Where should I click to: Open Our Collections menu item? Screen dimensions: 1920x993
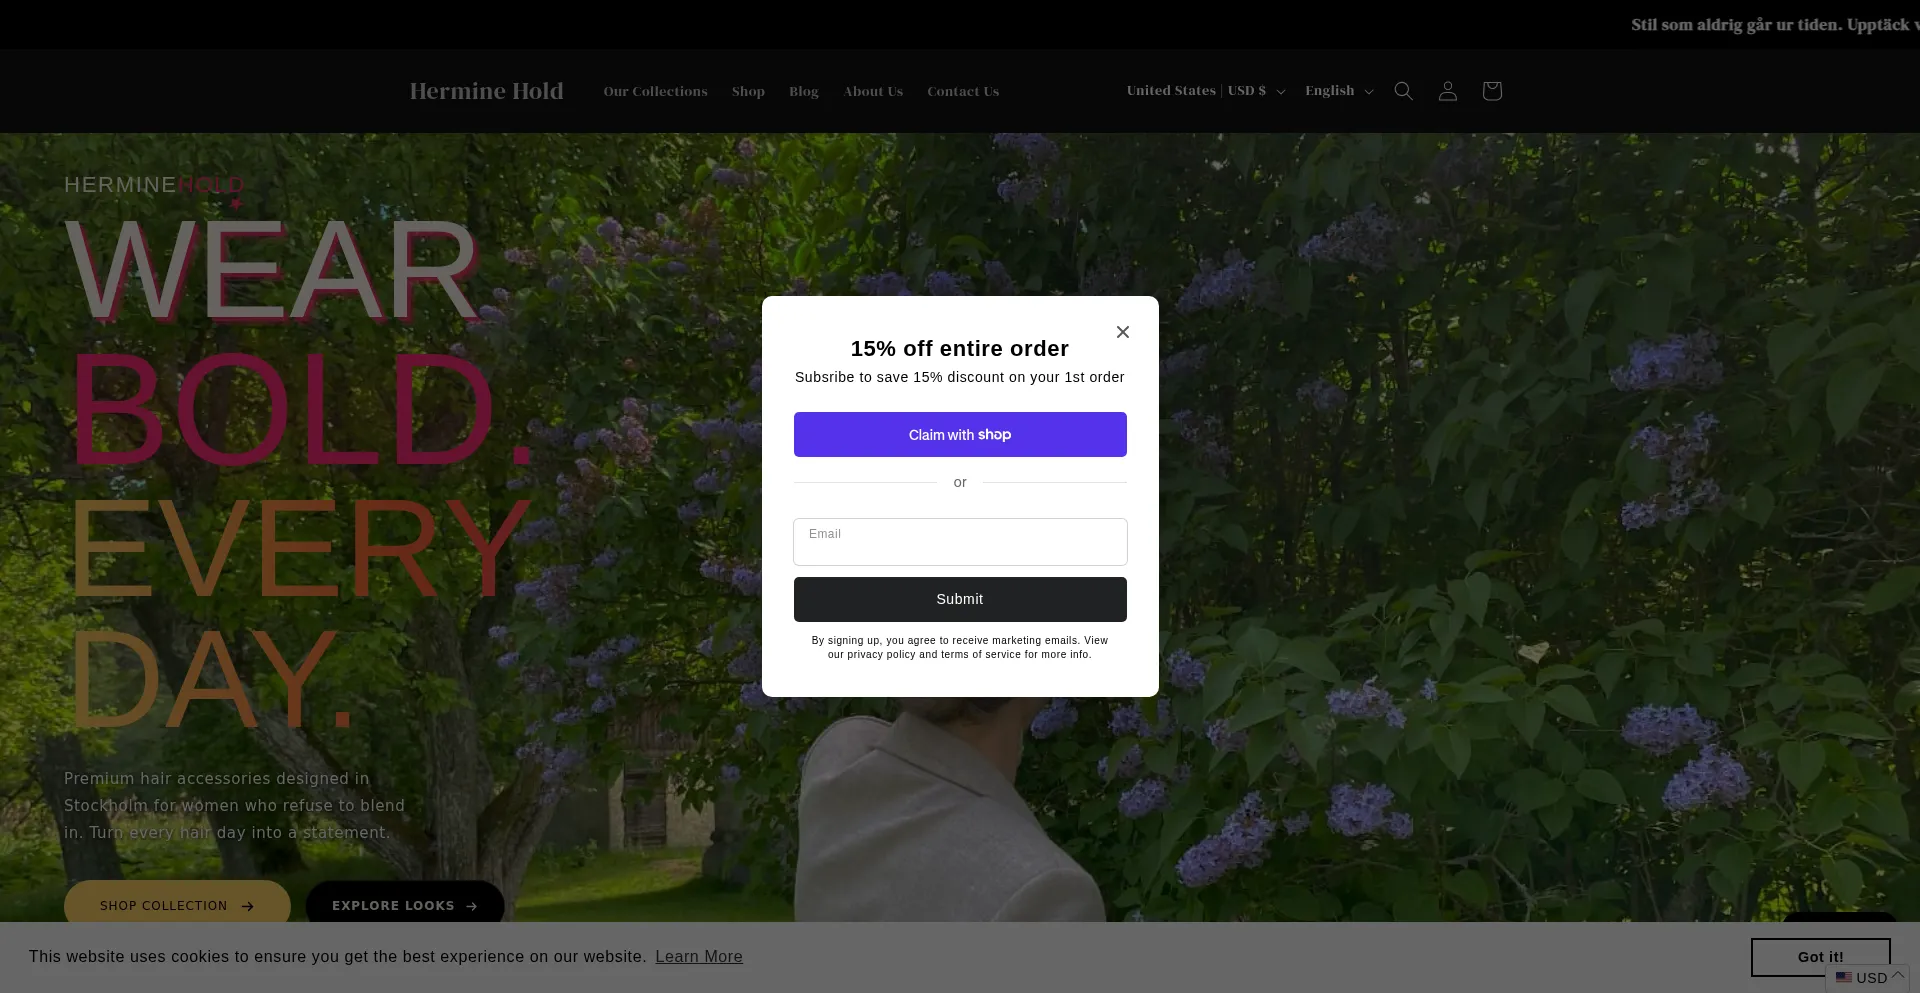click(655, 91)
